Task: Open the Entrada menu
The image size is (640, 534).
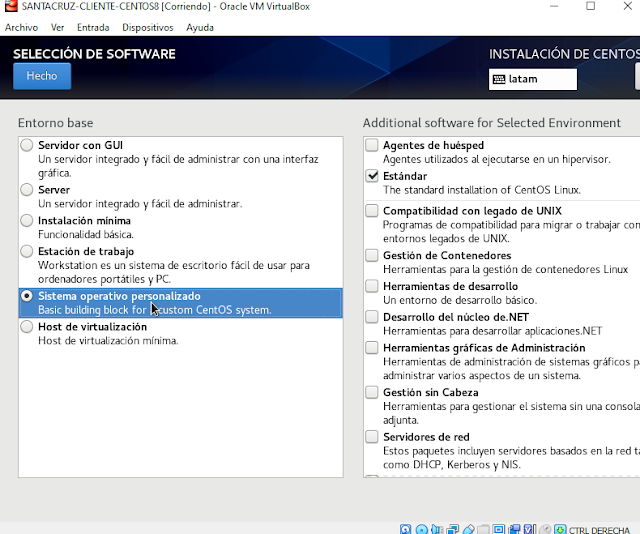Action: tap(93, 27)
